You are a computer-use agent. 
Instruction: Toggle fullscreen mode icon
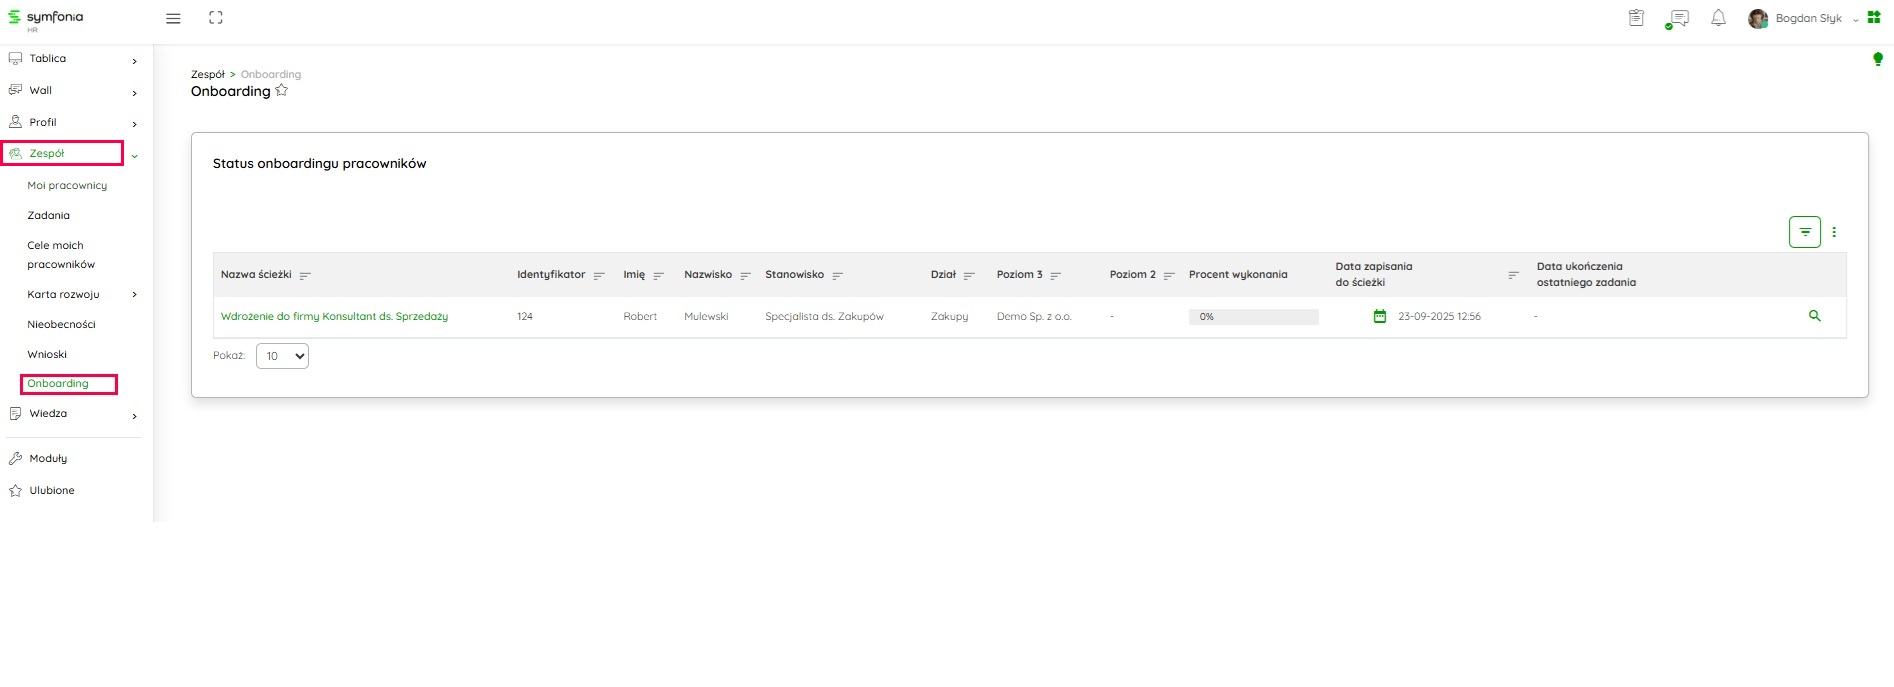[x=215, y=18]
